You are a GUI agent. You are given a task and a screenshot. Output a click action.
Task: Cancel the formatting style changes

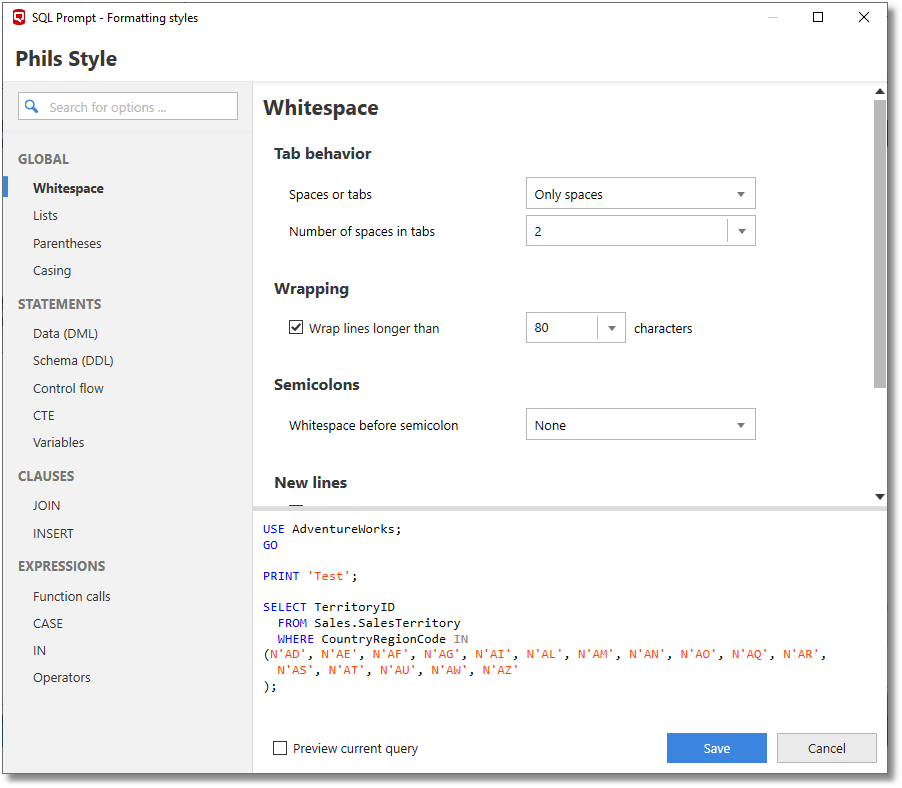tap(827, 748)
